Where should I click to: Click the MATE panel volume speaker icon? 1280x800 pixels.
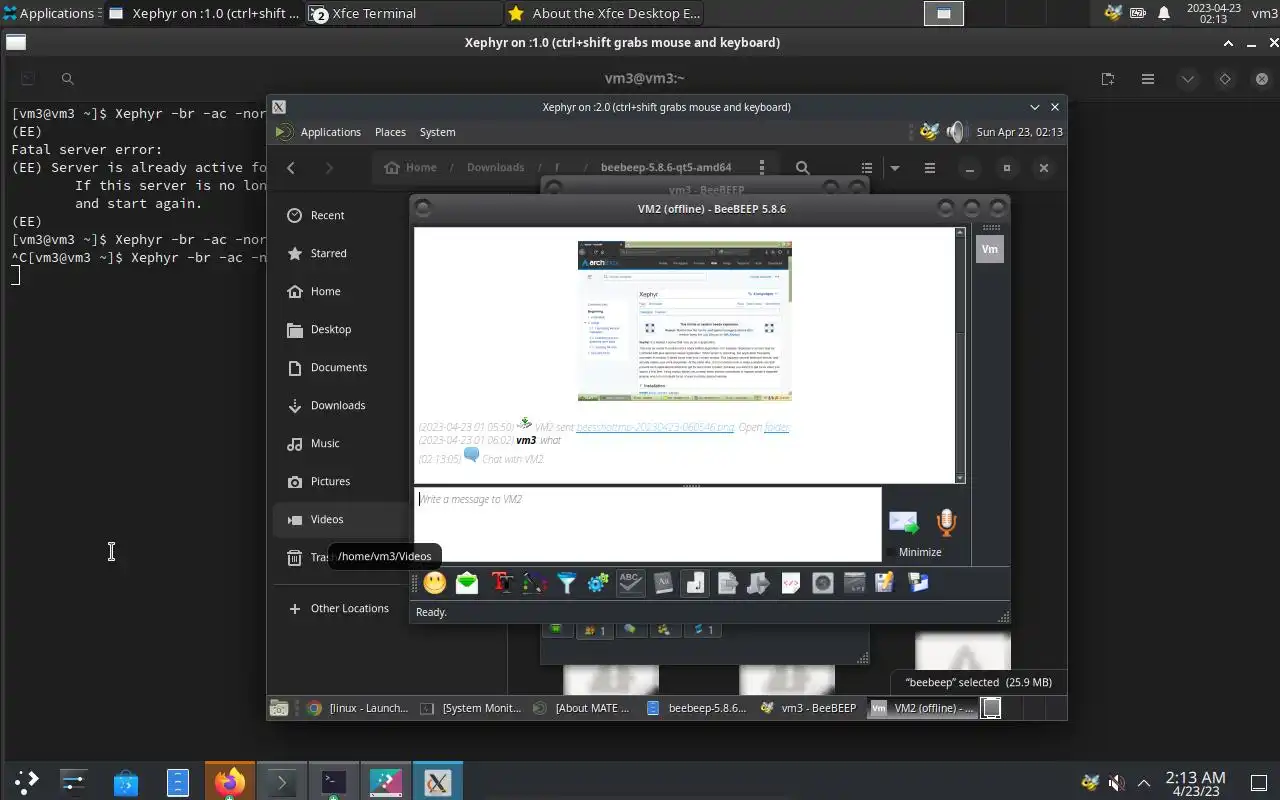tap(956, 132)
